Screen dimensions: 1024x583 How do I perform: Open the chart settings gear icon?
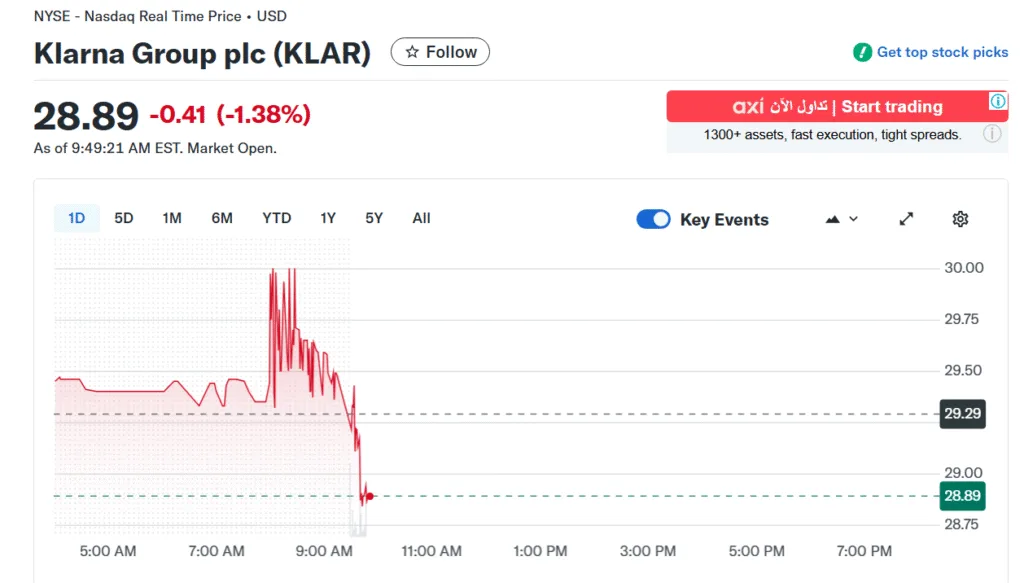coord(960,218)
